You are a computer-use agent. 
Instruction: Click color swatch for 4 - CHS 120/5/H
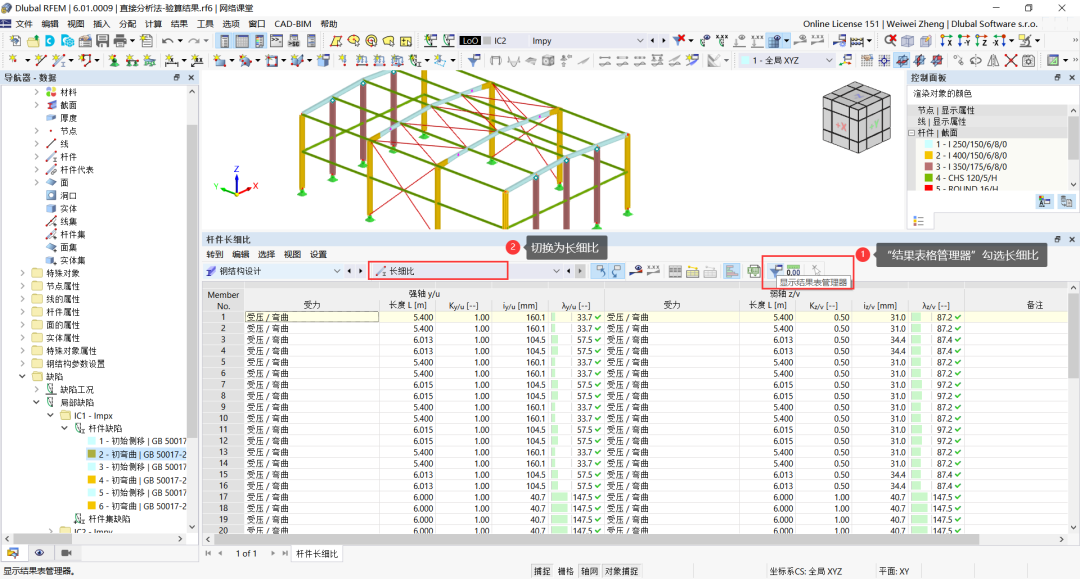928,178
